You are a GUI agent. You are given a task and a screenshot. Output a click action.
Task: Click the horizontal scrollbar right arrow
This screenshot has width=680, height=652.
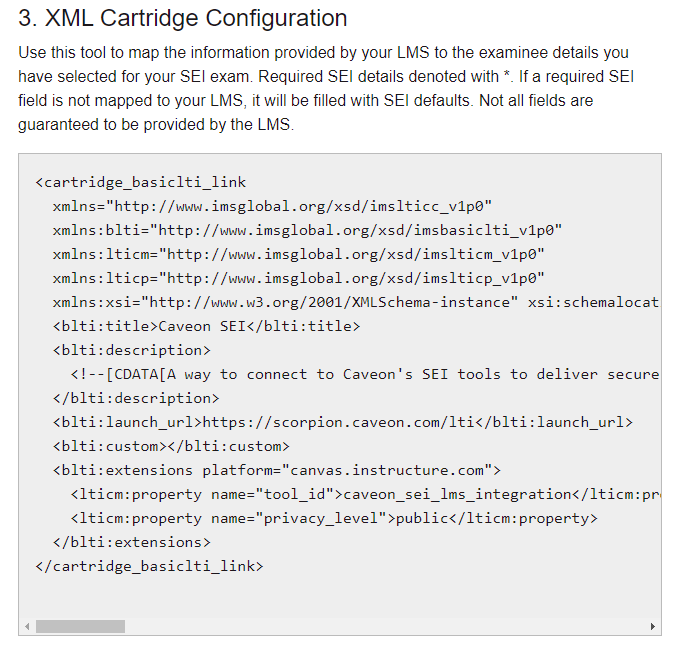click(x=653, y=626)
